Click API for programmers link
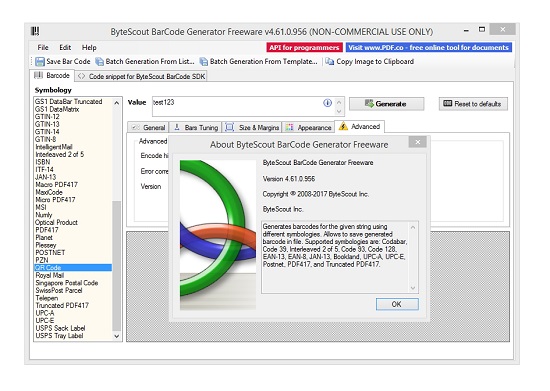550x391 pixels. [304, 48]
